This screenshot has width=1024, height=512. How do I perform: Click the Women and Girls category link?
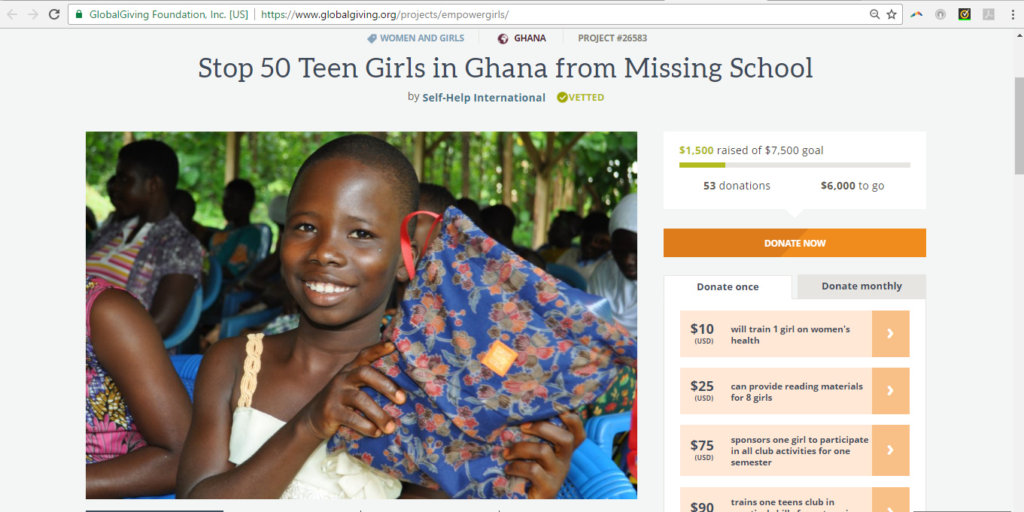click(x=422, y=38)
